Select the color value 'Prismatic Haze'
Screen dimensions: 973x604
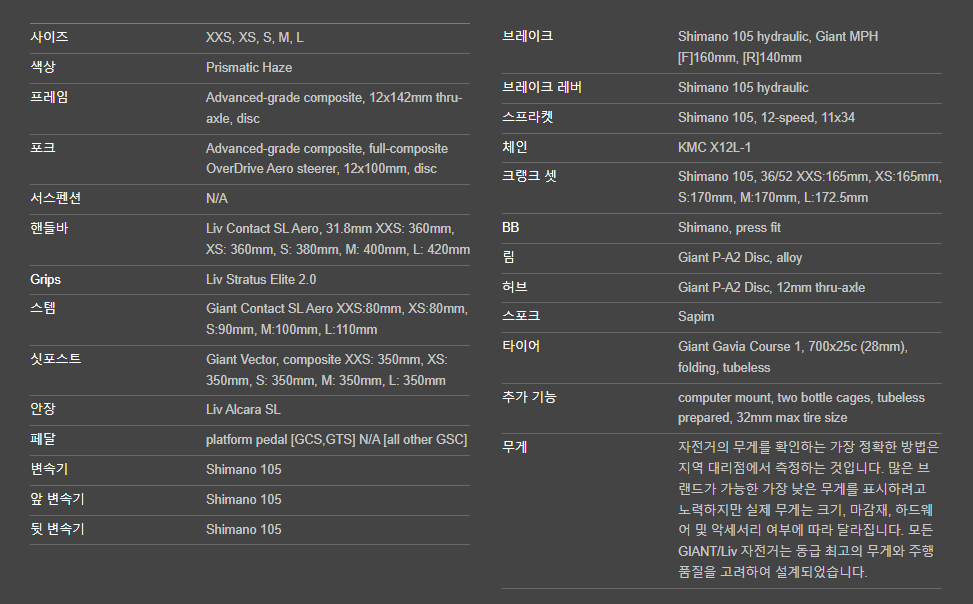pyautogui.click(x=249, y=68)
